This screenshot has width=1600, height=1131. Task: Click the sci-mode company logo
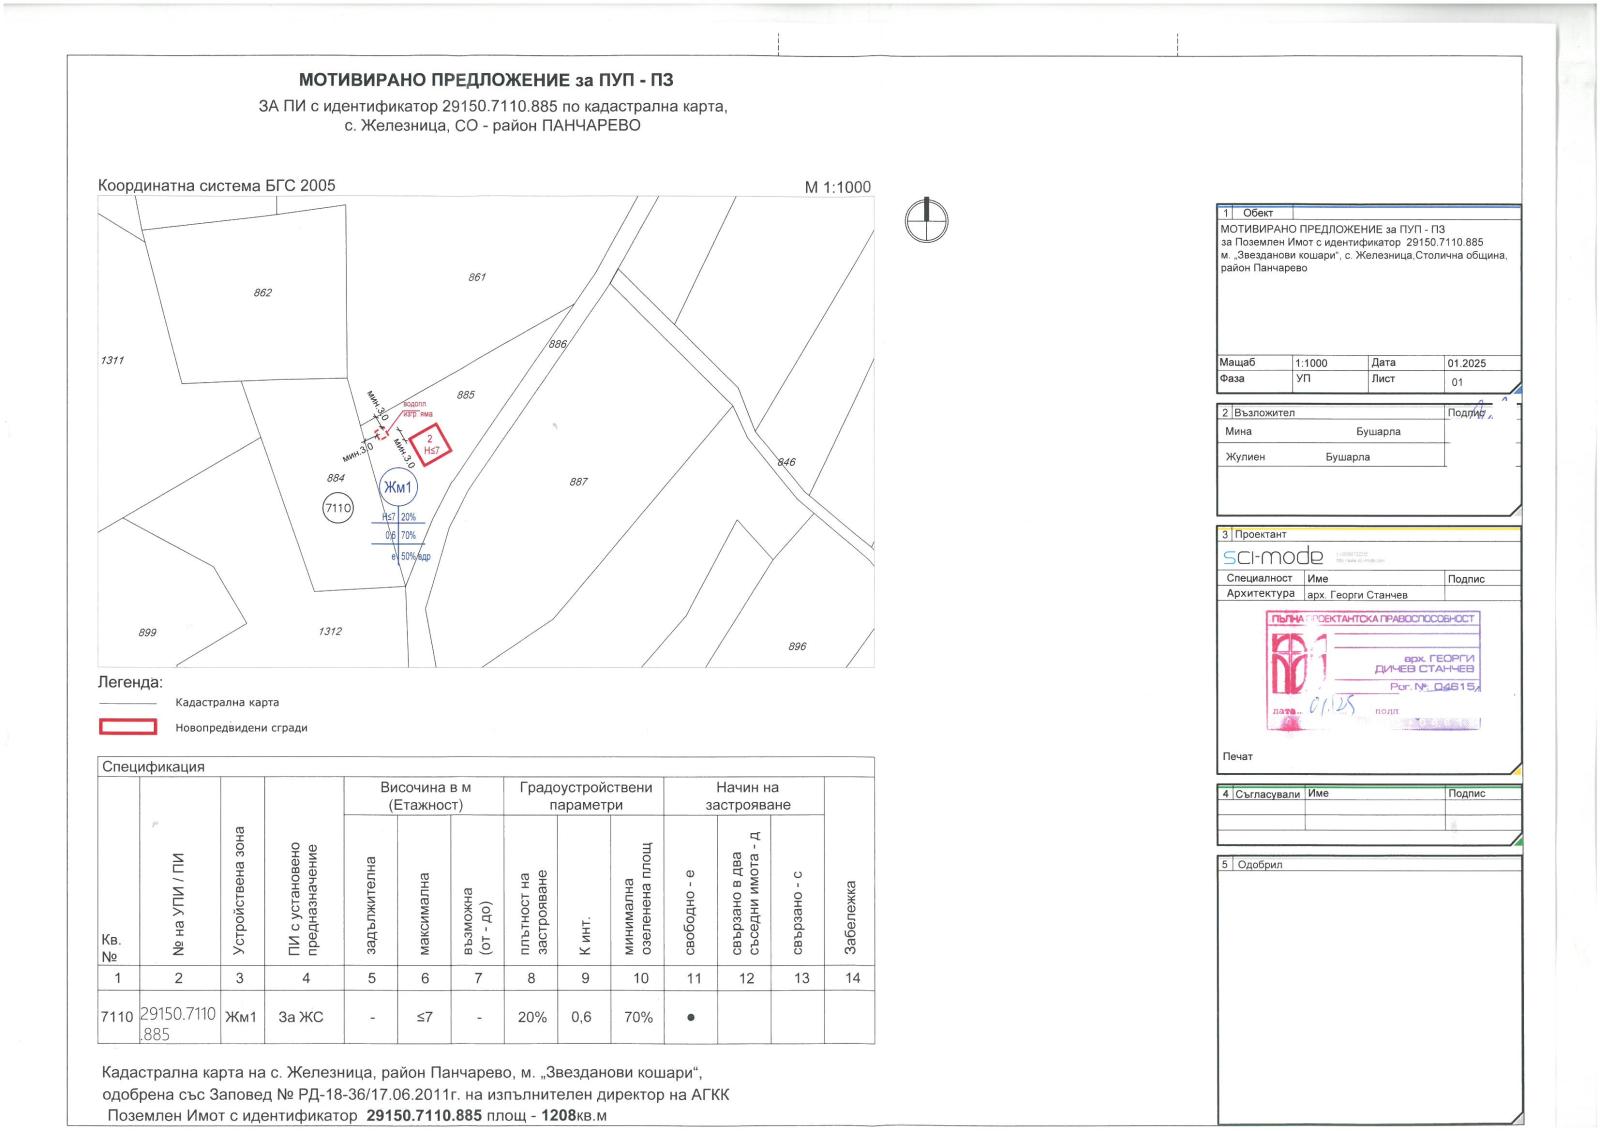pyautogui.click(x=1273, y=557)
